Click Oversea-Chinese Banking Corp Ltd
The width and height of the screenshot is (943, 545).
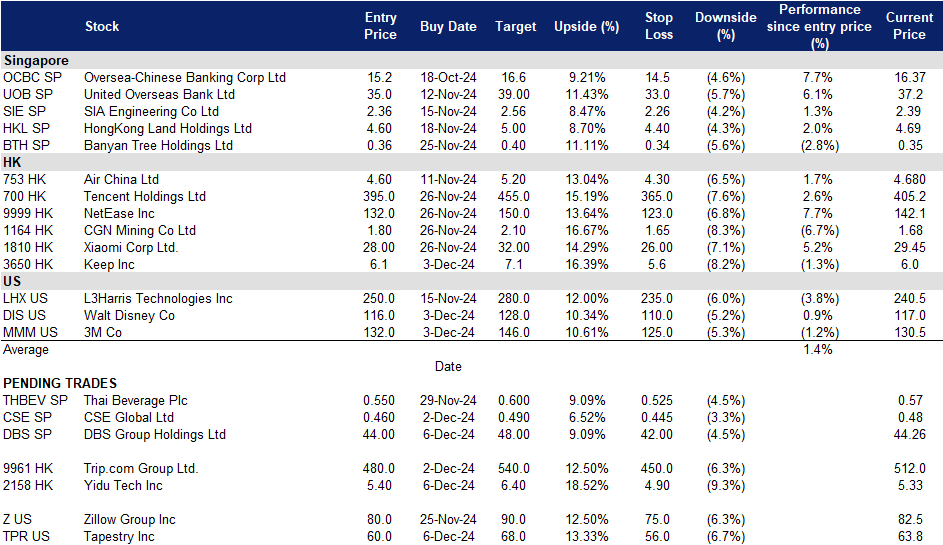point(185,78)
